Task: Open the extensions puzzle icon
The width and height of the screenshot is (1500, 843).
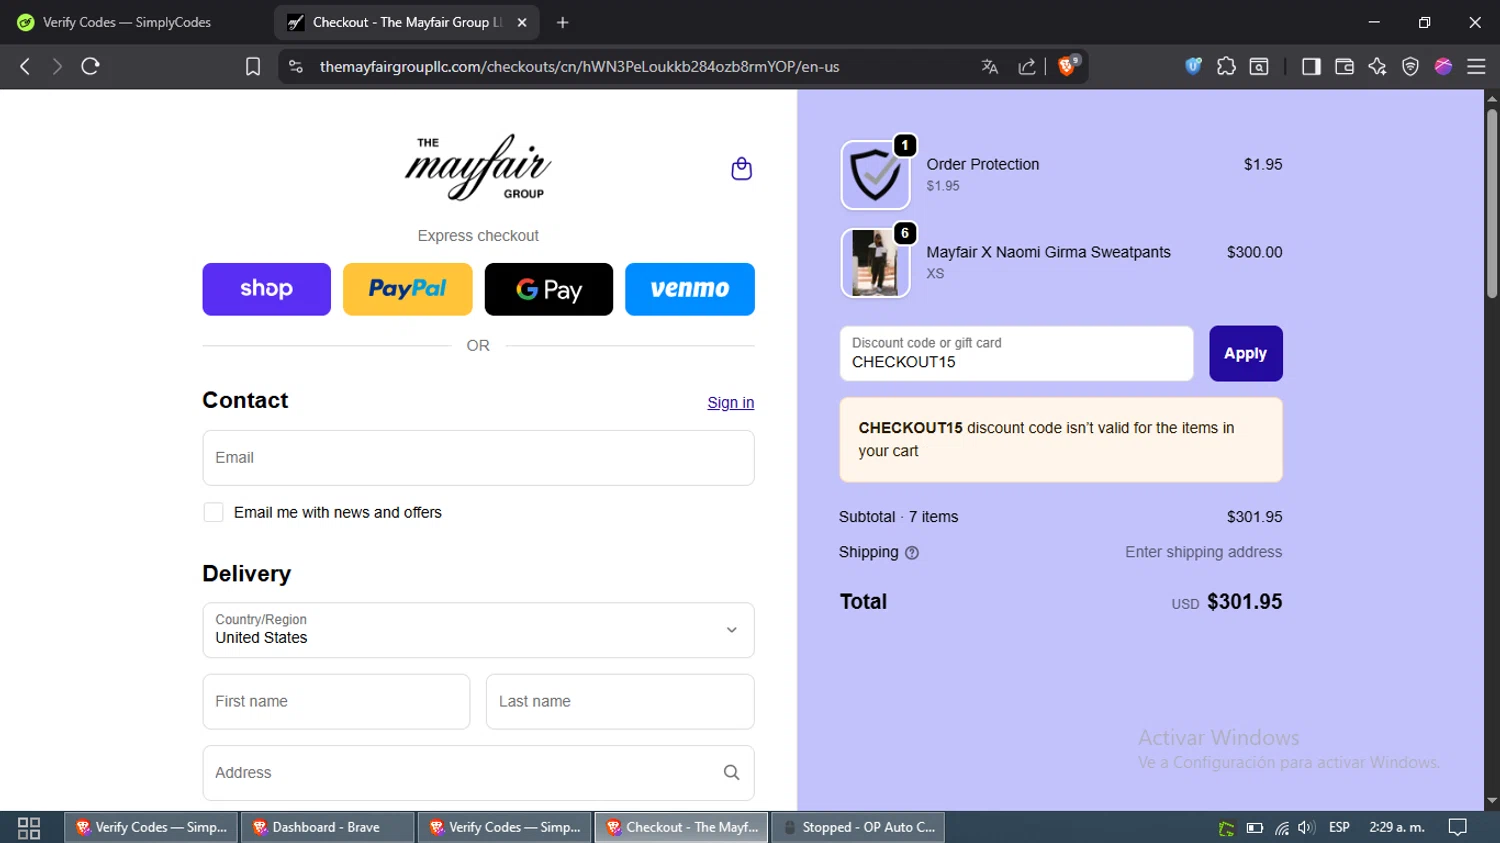Action: coord(1226,66)
